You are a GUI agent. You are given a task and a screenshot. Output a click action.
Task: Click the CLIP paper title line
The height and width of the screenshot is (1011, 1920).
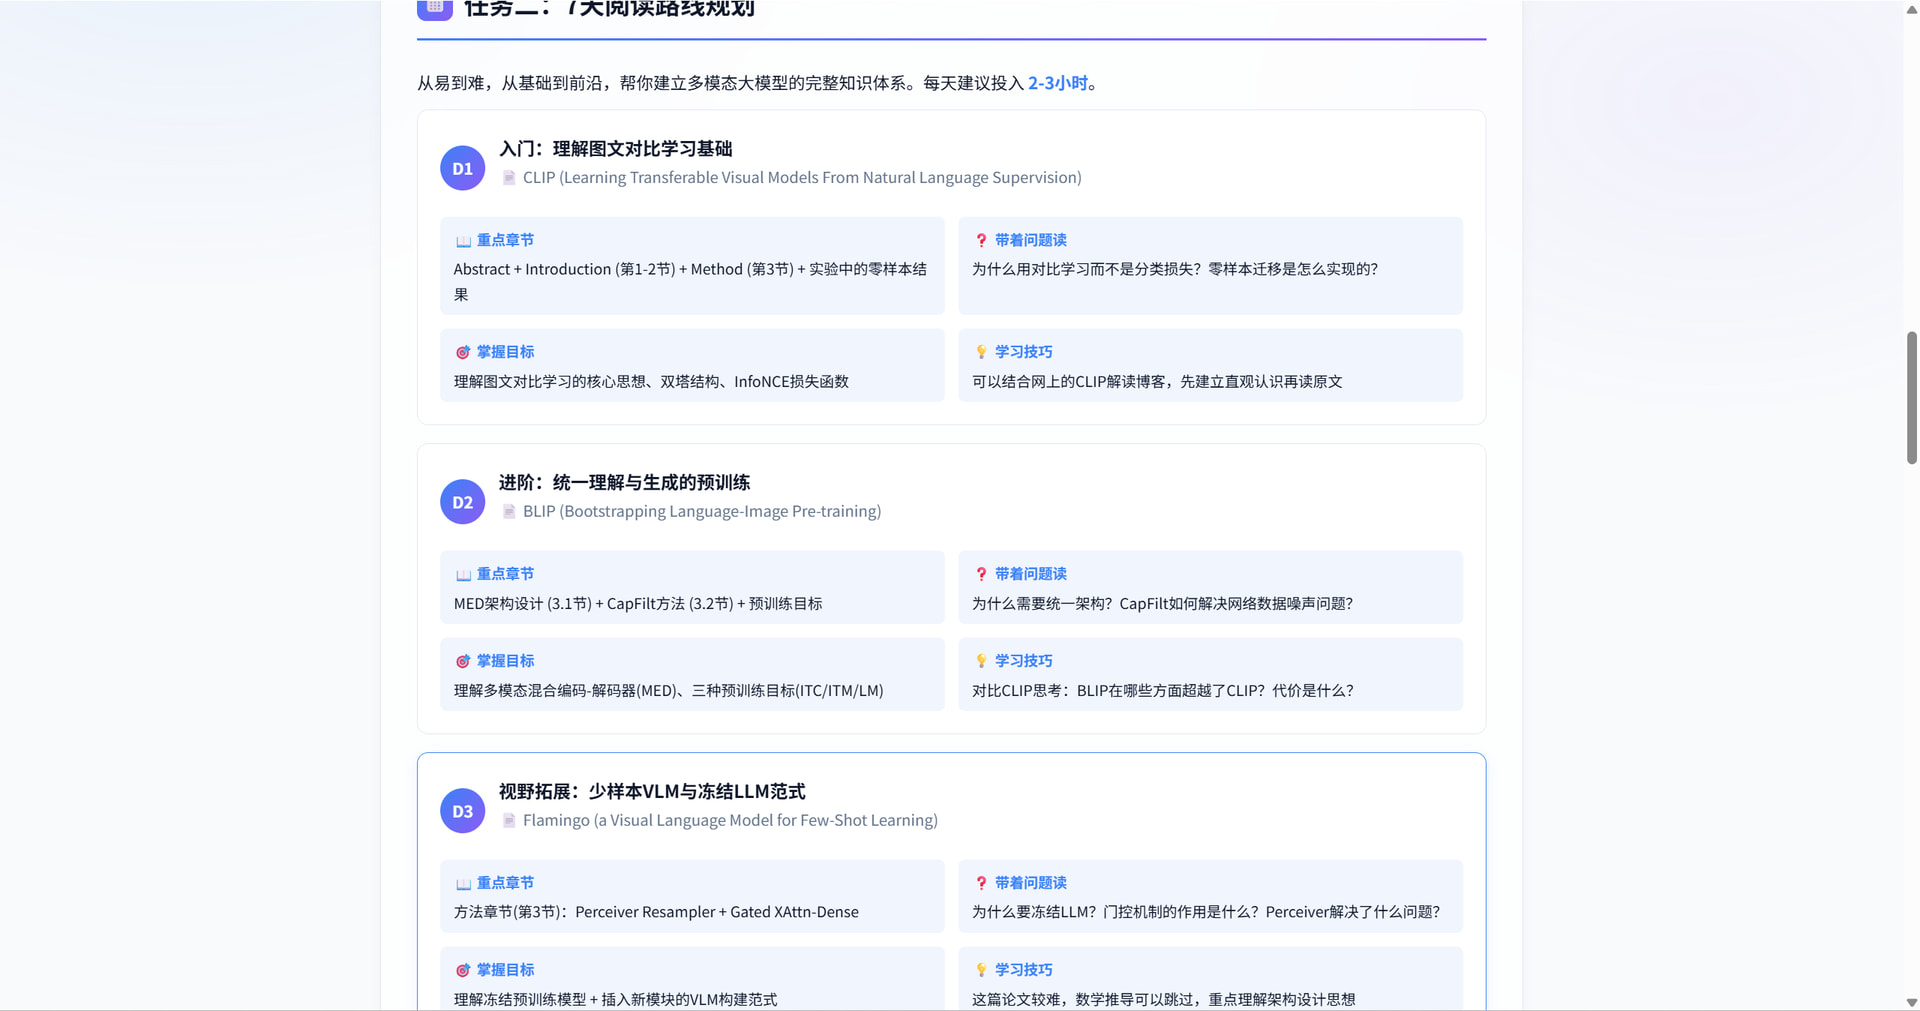click(x=802, y=178)
